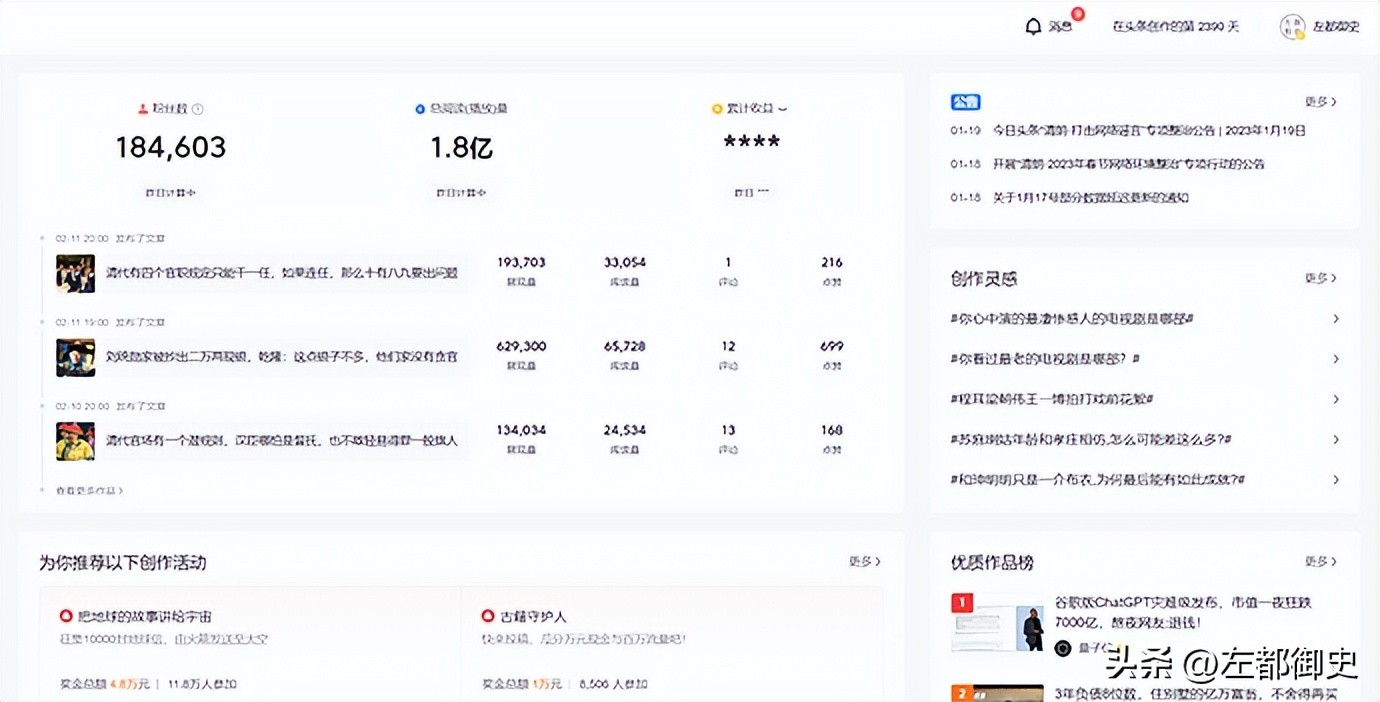
Task: Open the 消息 notification bell icon
Action: 1035,25
